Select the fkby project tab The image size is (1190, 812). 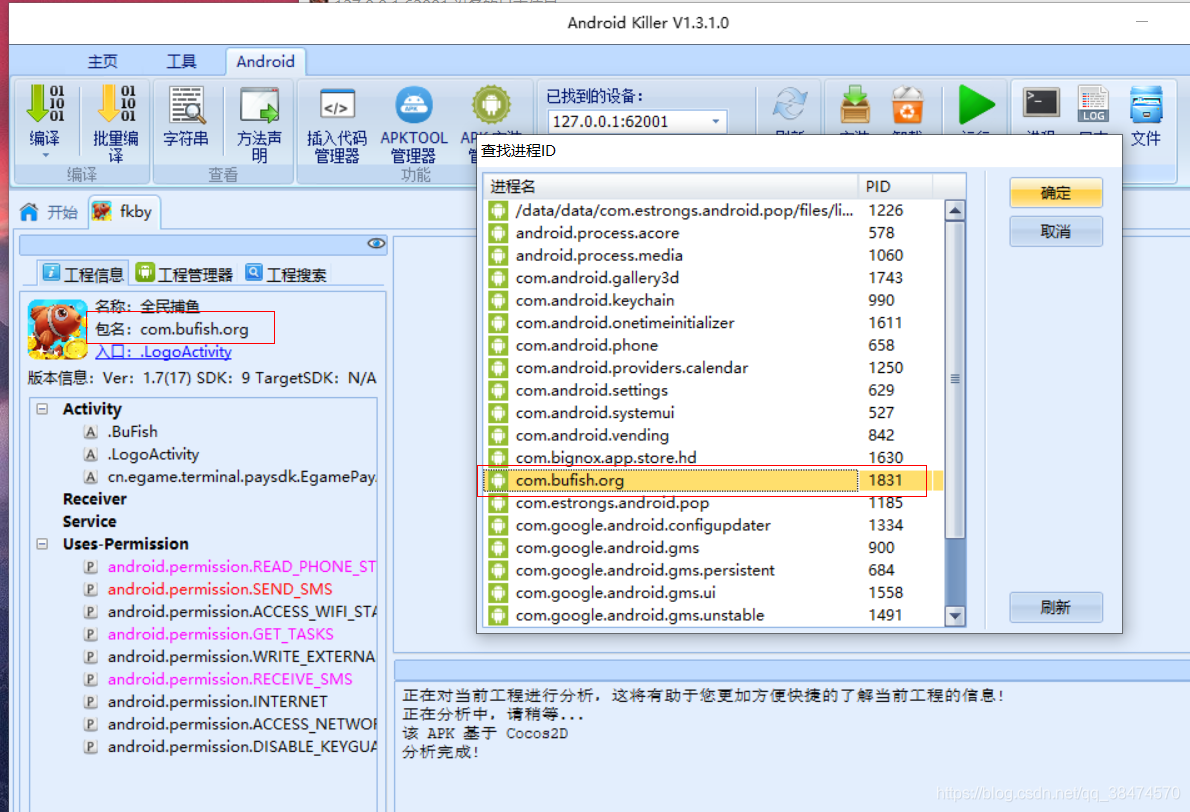125,212
